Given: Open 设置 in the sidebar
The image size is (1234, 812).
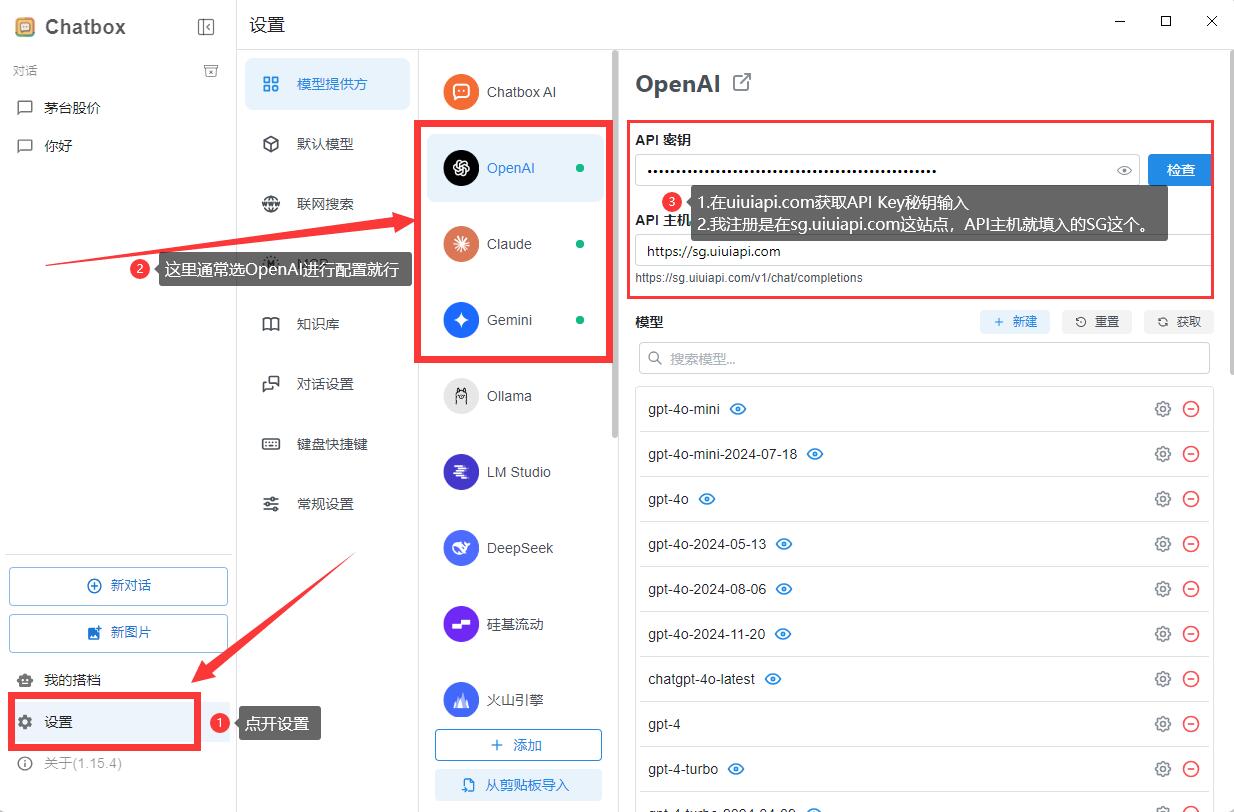Looking at the screenshot, I should point(104,722).
